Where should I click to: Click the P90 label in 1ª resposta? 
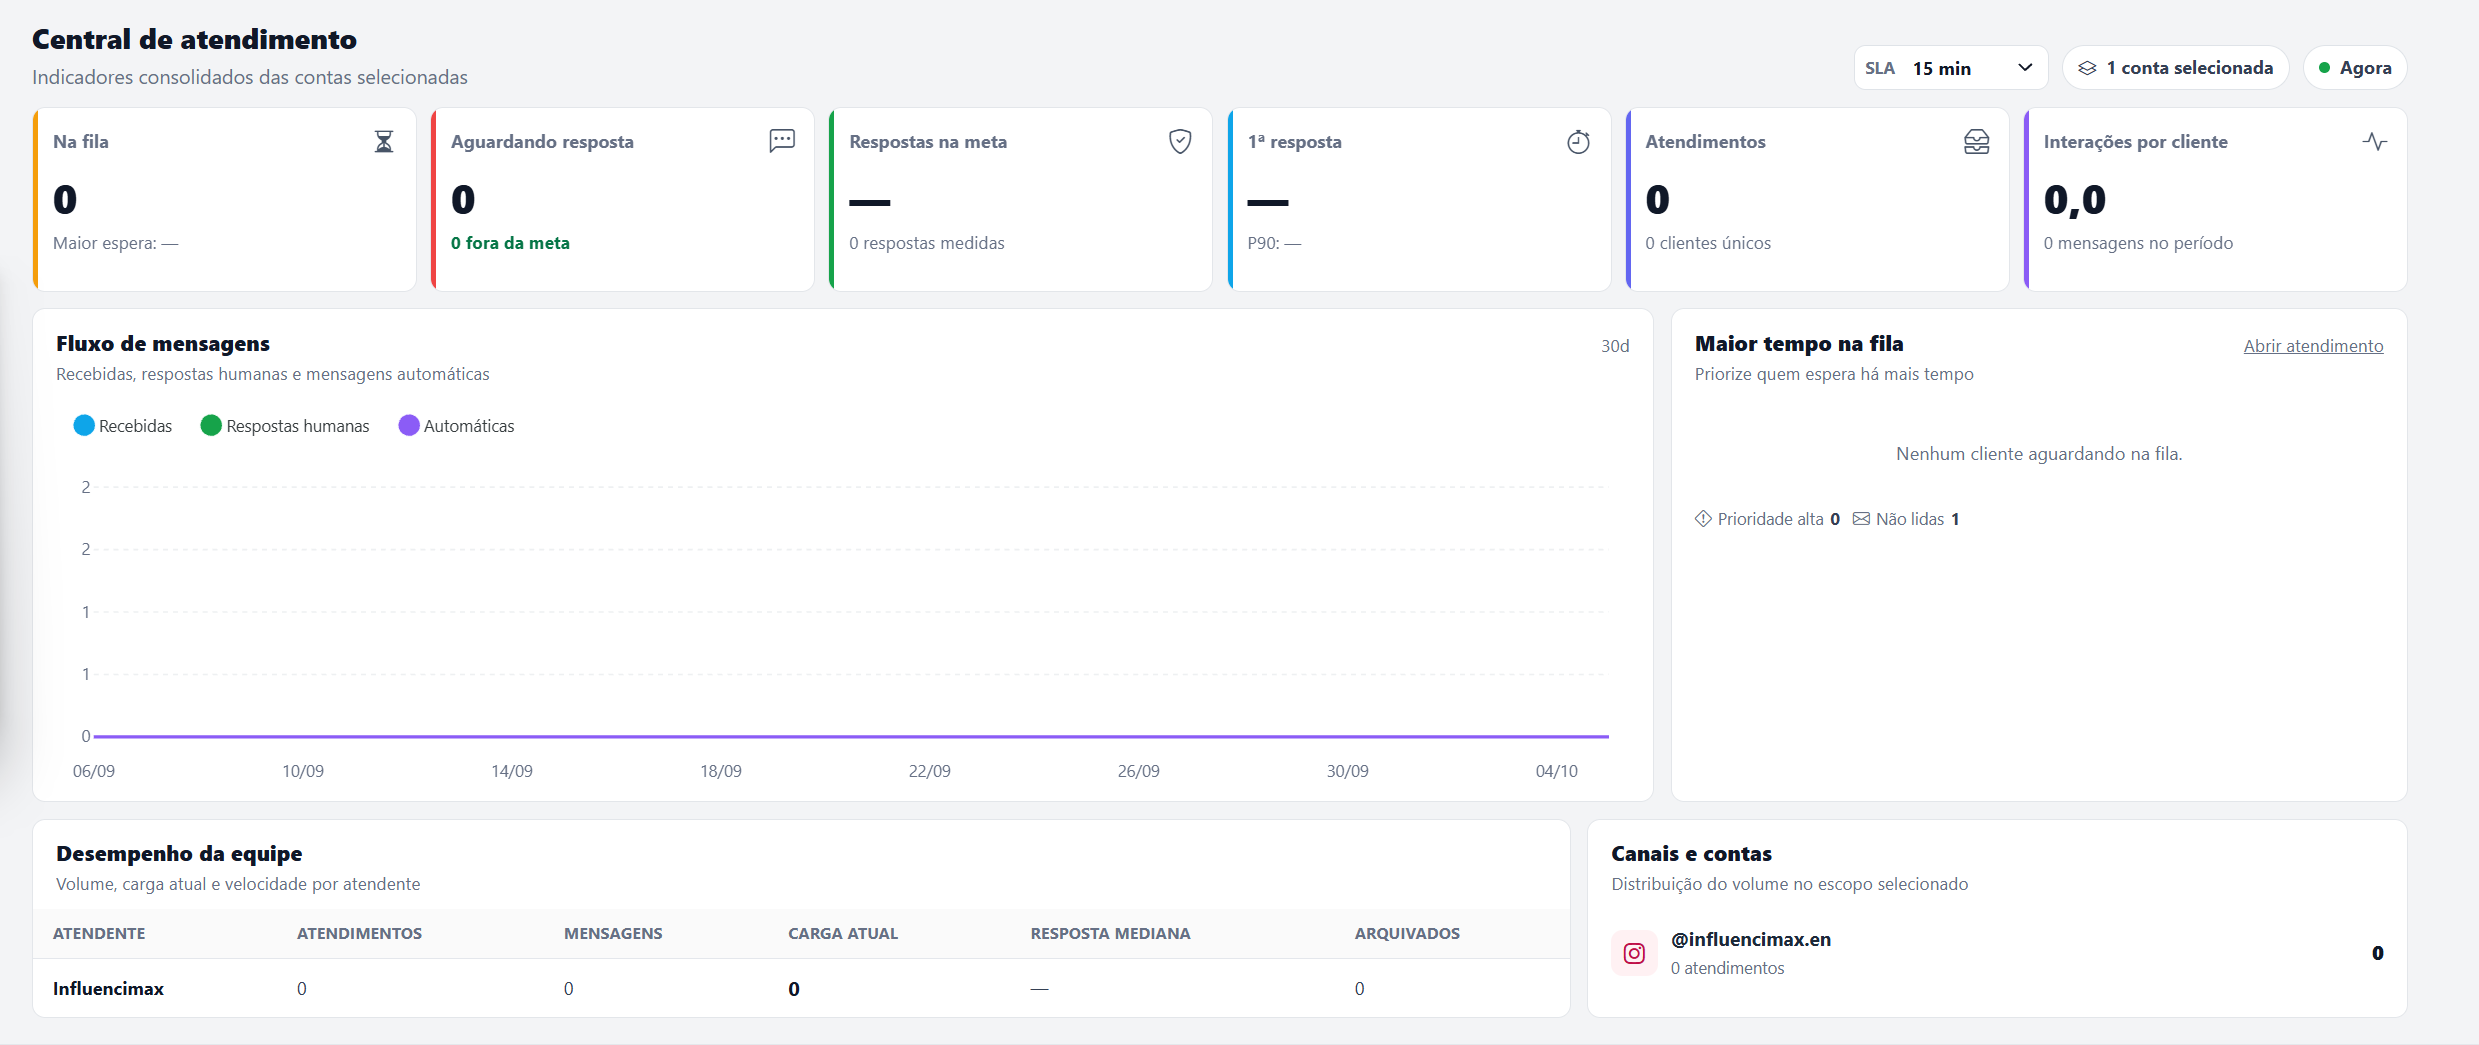point(1274,243)
